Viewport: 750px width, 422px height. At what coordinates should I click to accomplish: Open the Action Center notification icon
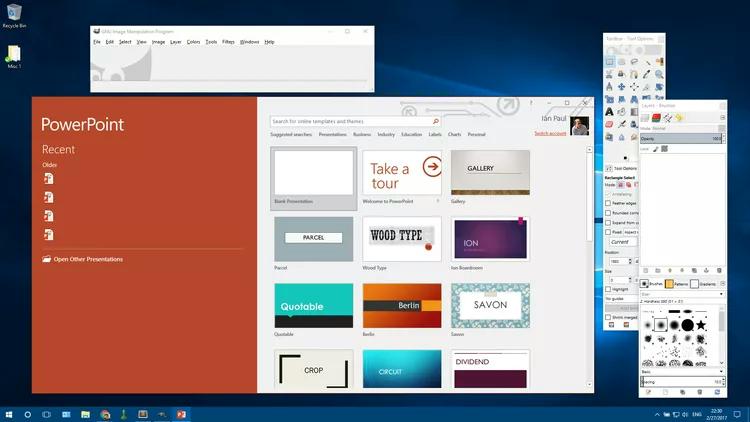[x=737, y=414]
